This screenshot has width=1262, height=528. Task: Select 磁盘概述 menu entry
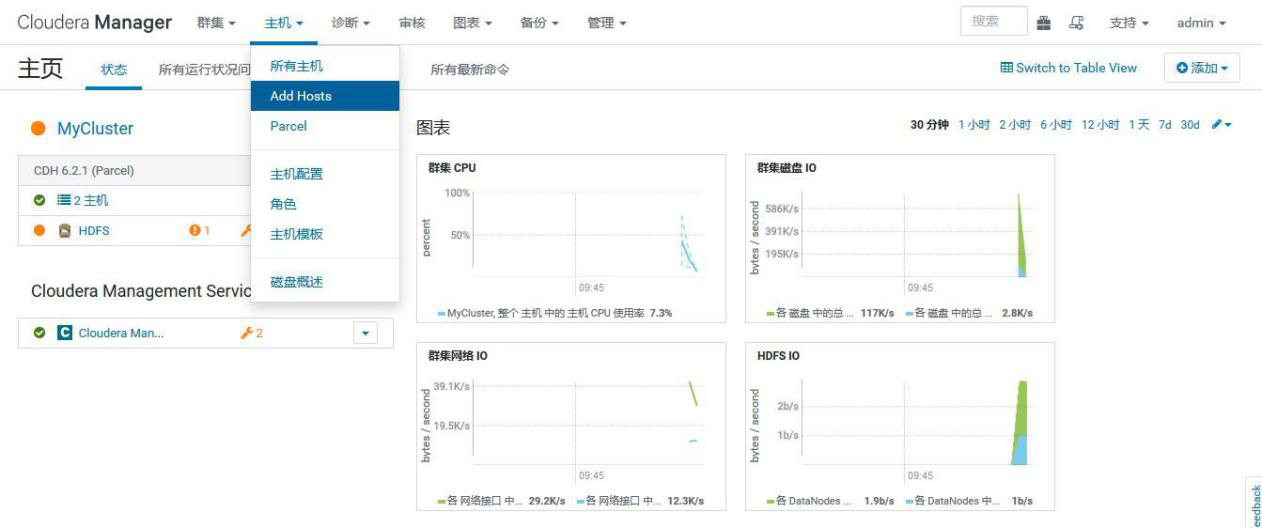(x=325, y=282)
